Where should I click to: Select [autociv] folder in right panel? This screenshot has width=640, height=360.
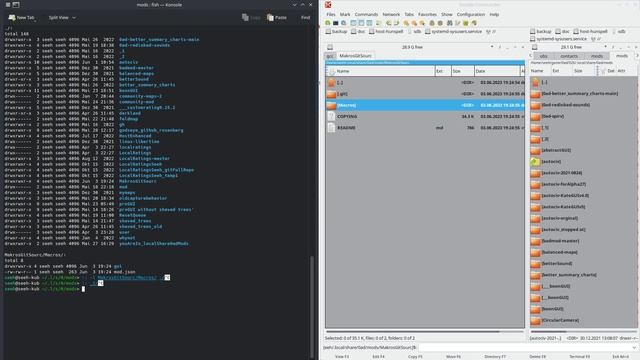point(584,162)
